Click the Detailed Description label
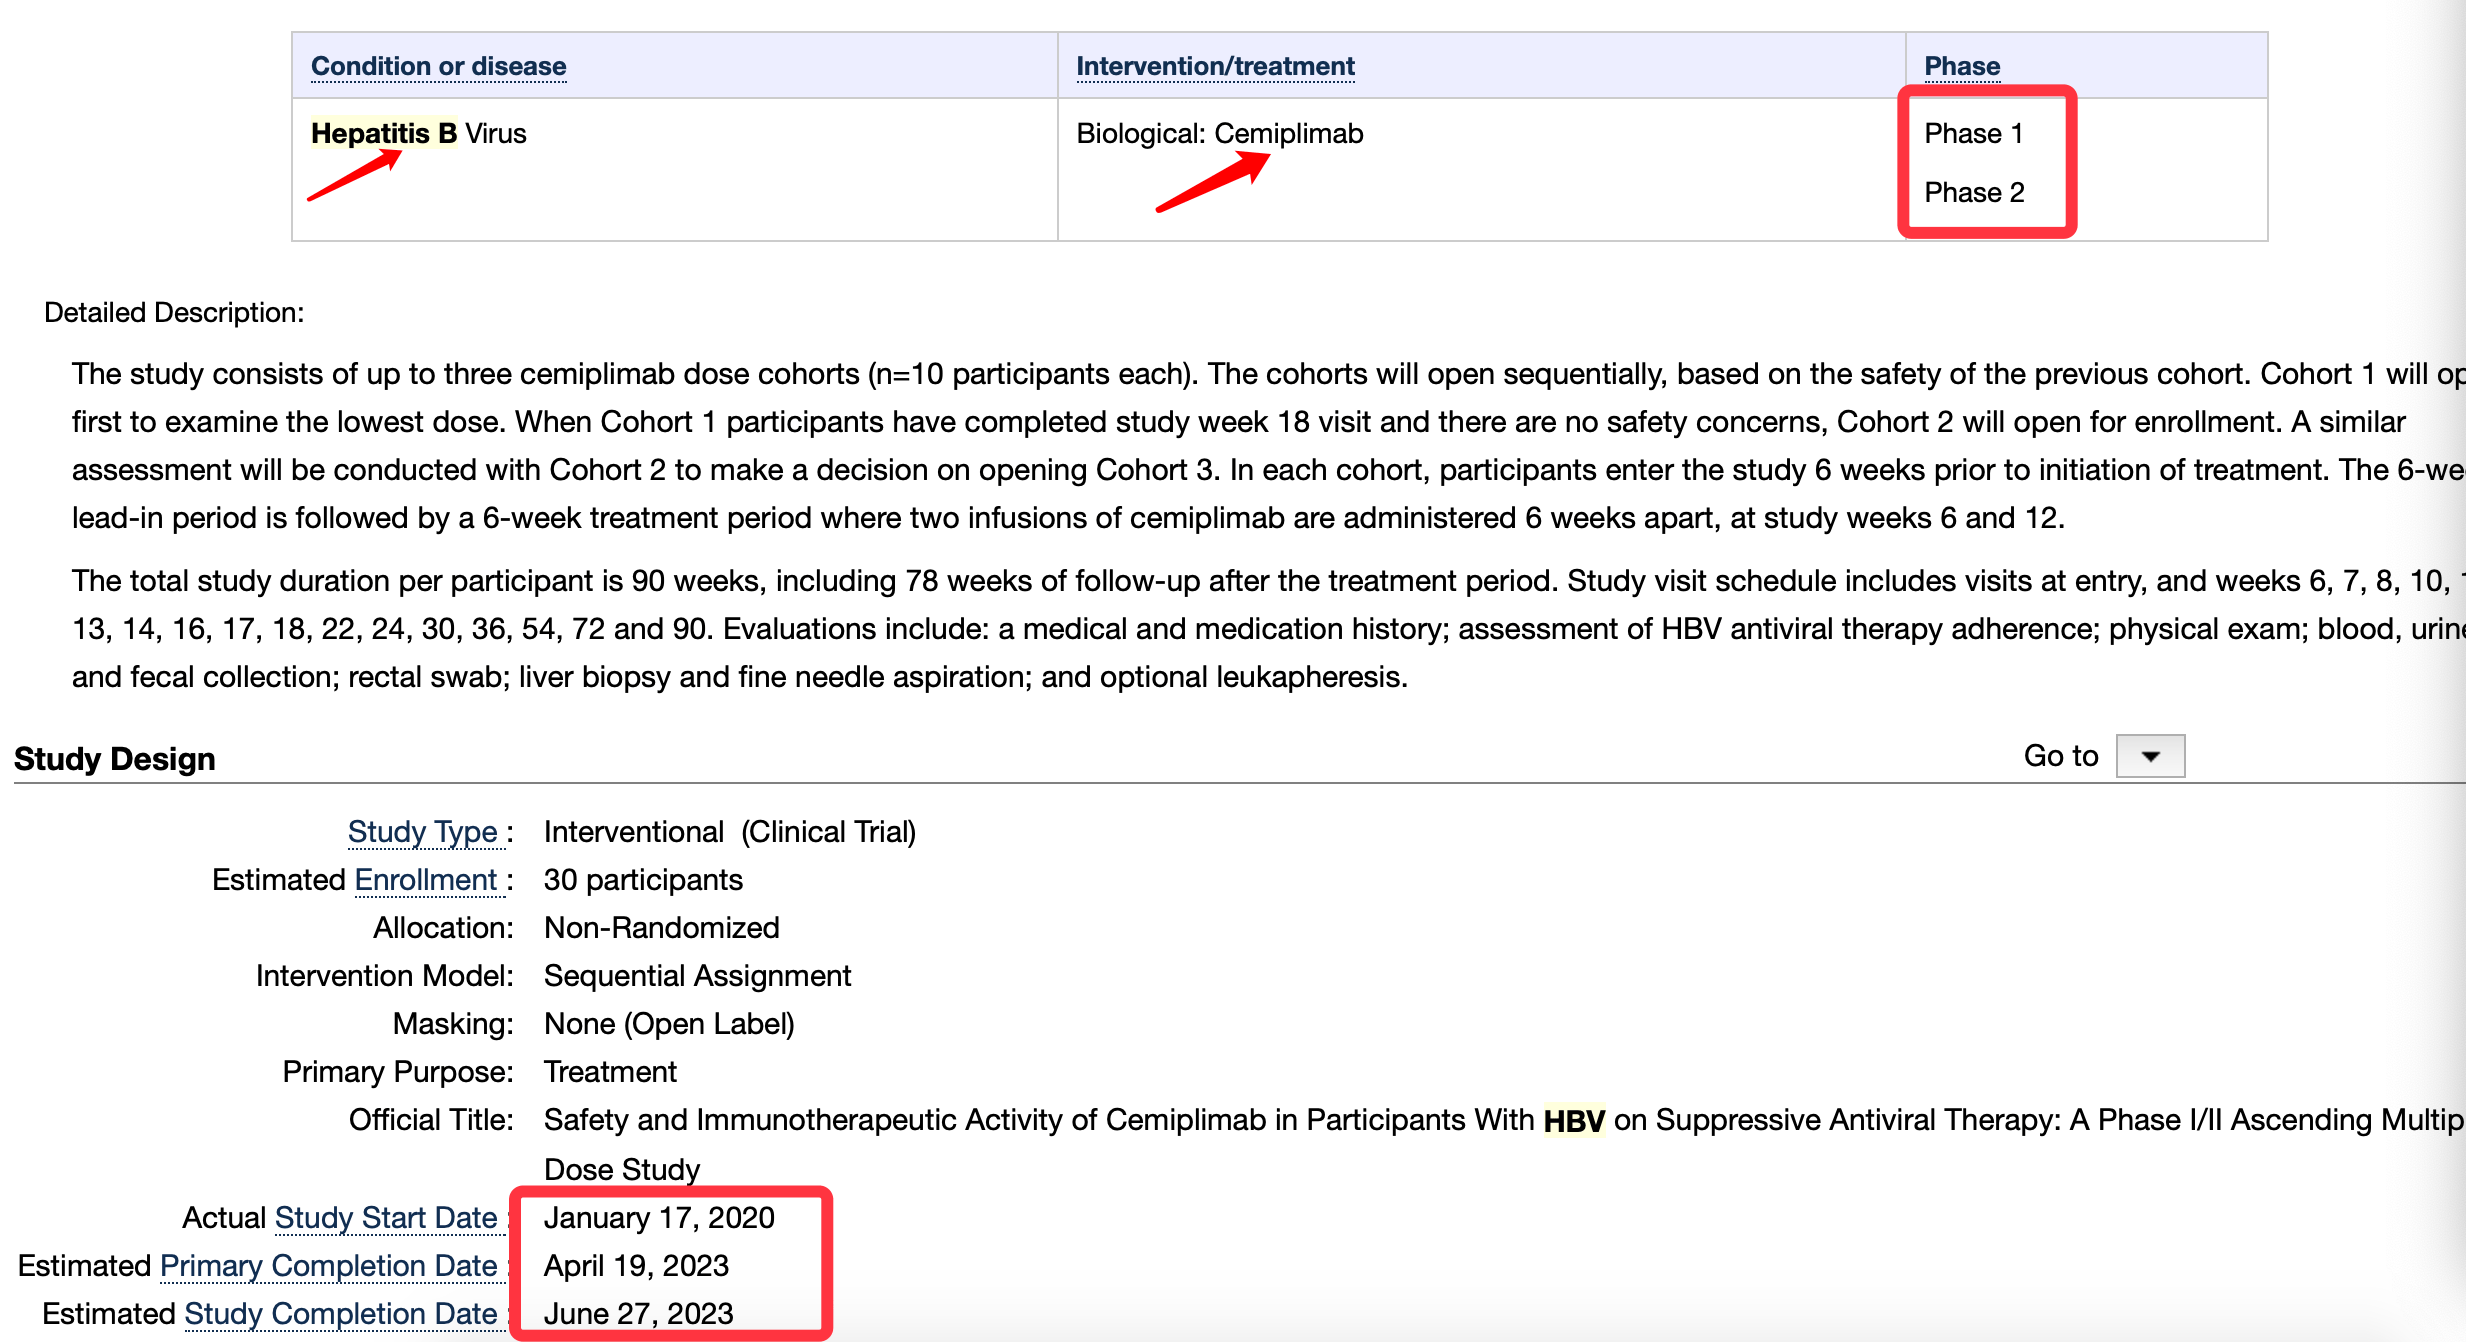Screen dimensions: 2466x1342 click(174, 313)
